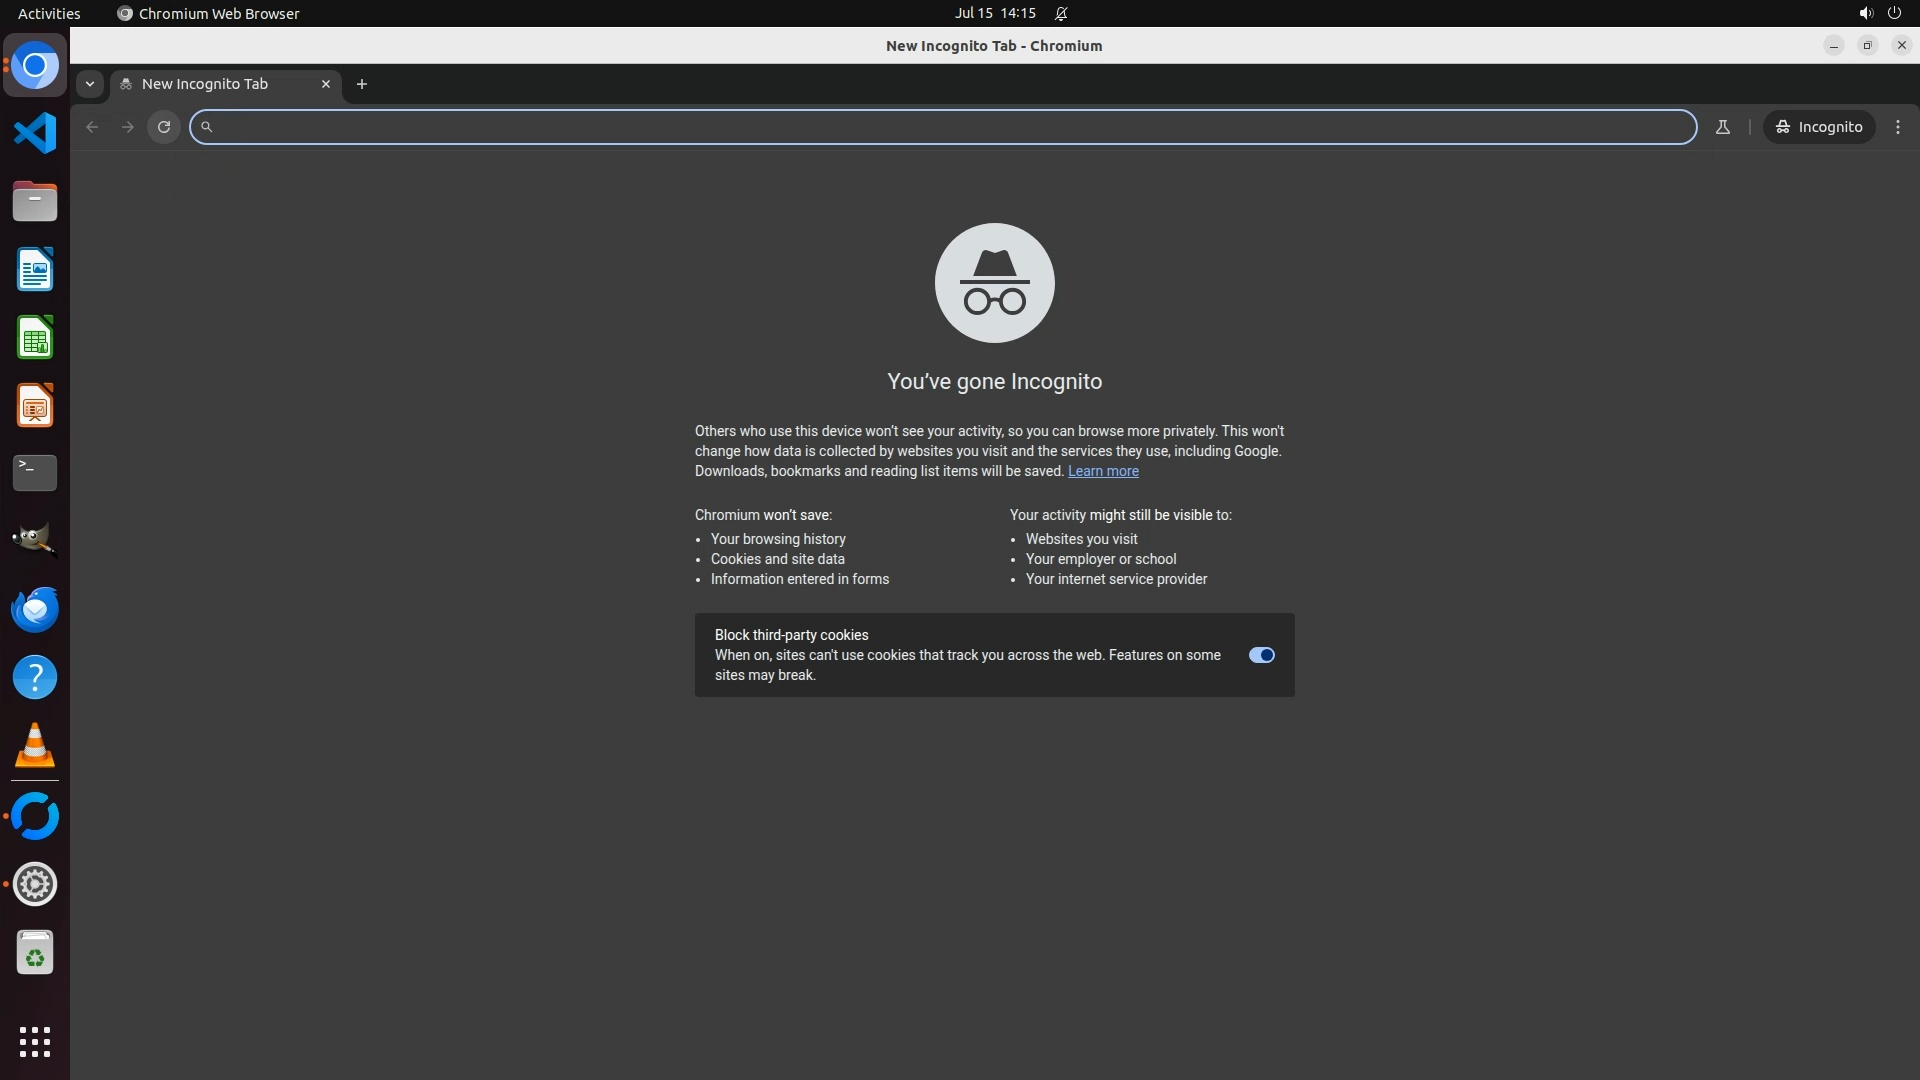Viewport: 1920px width, 1080px height.
Task: Click the new tab plus button
Action: click(x=362, y=84)
